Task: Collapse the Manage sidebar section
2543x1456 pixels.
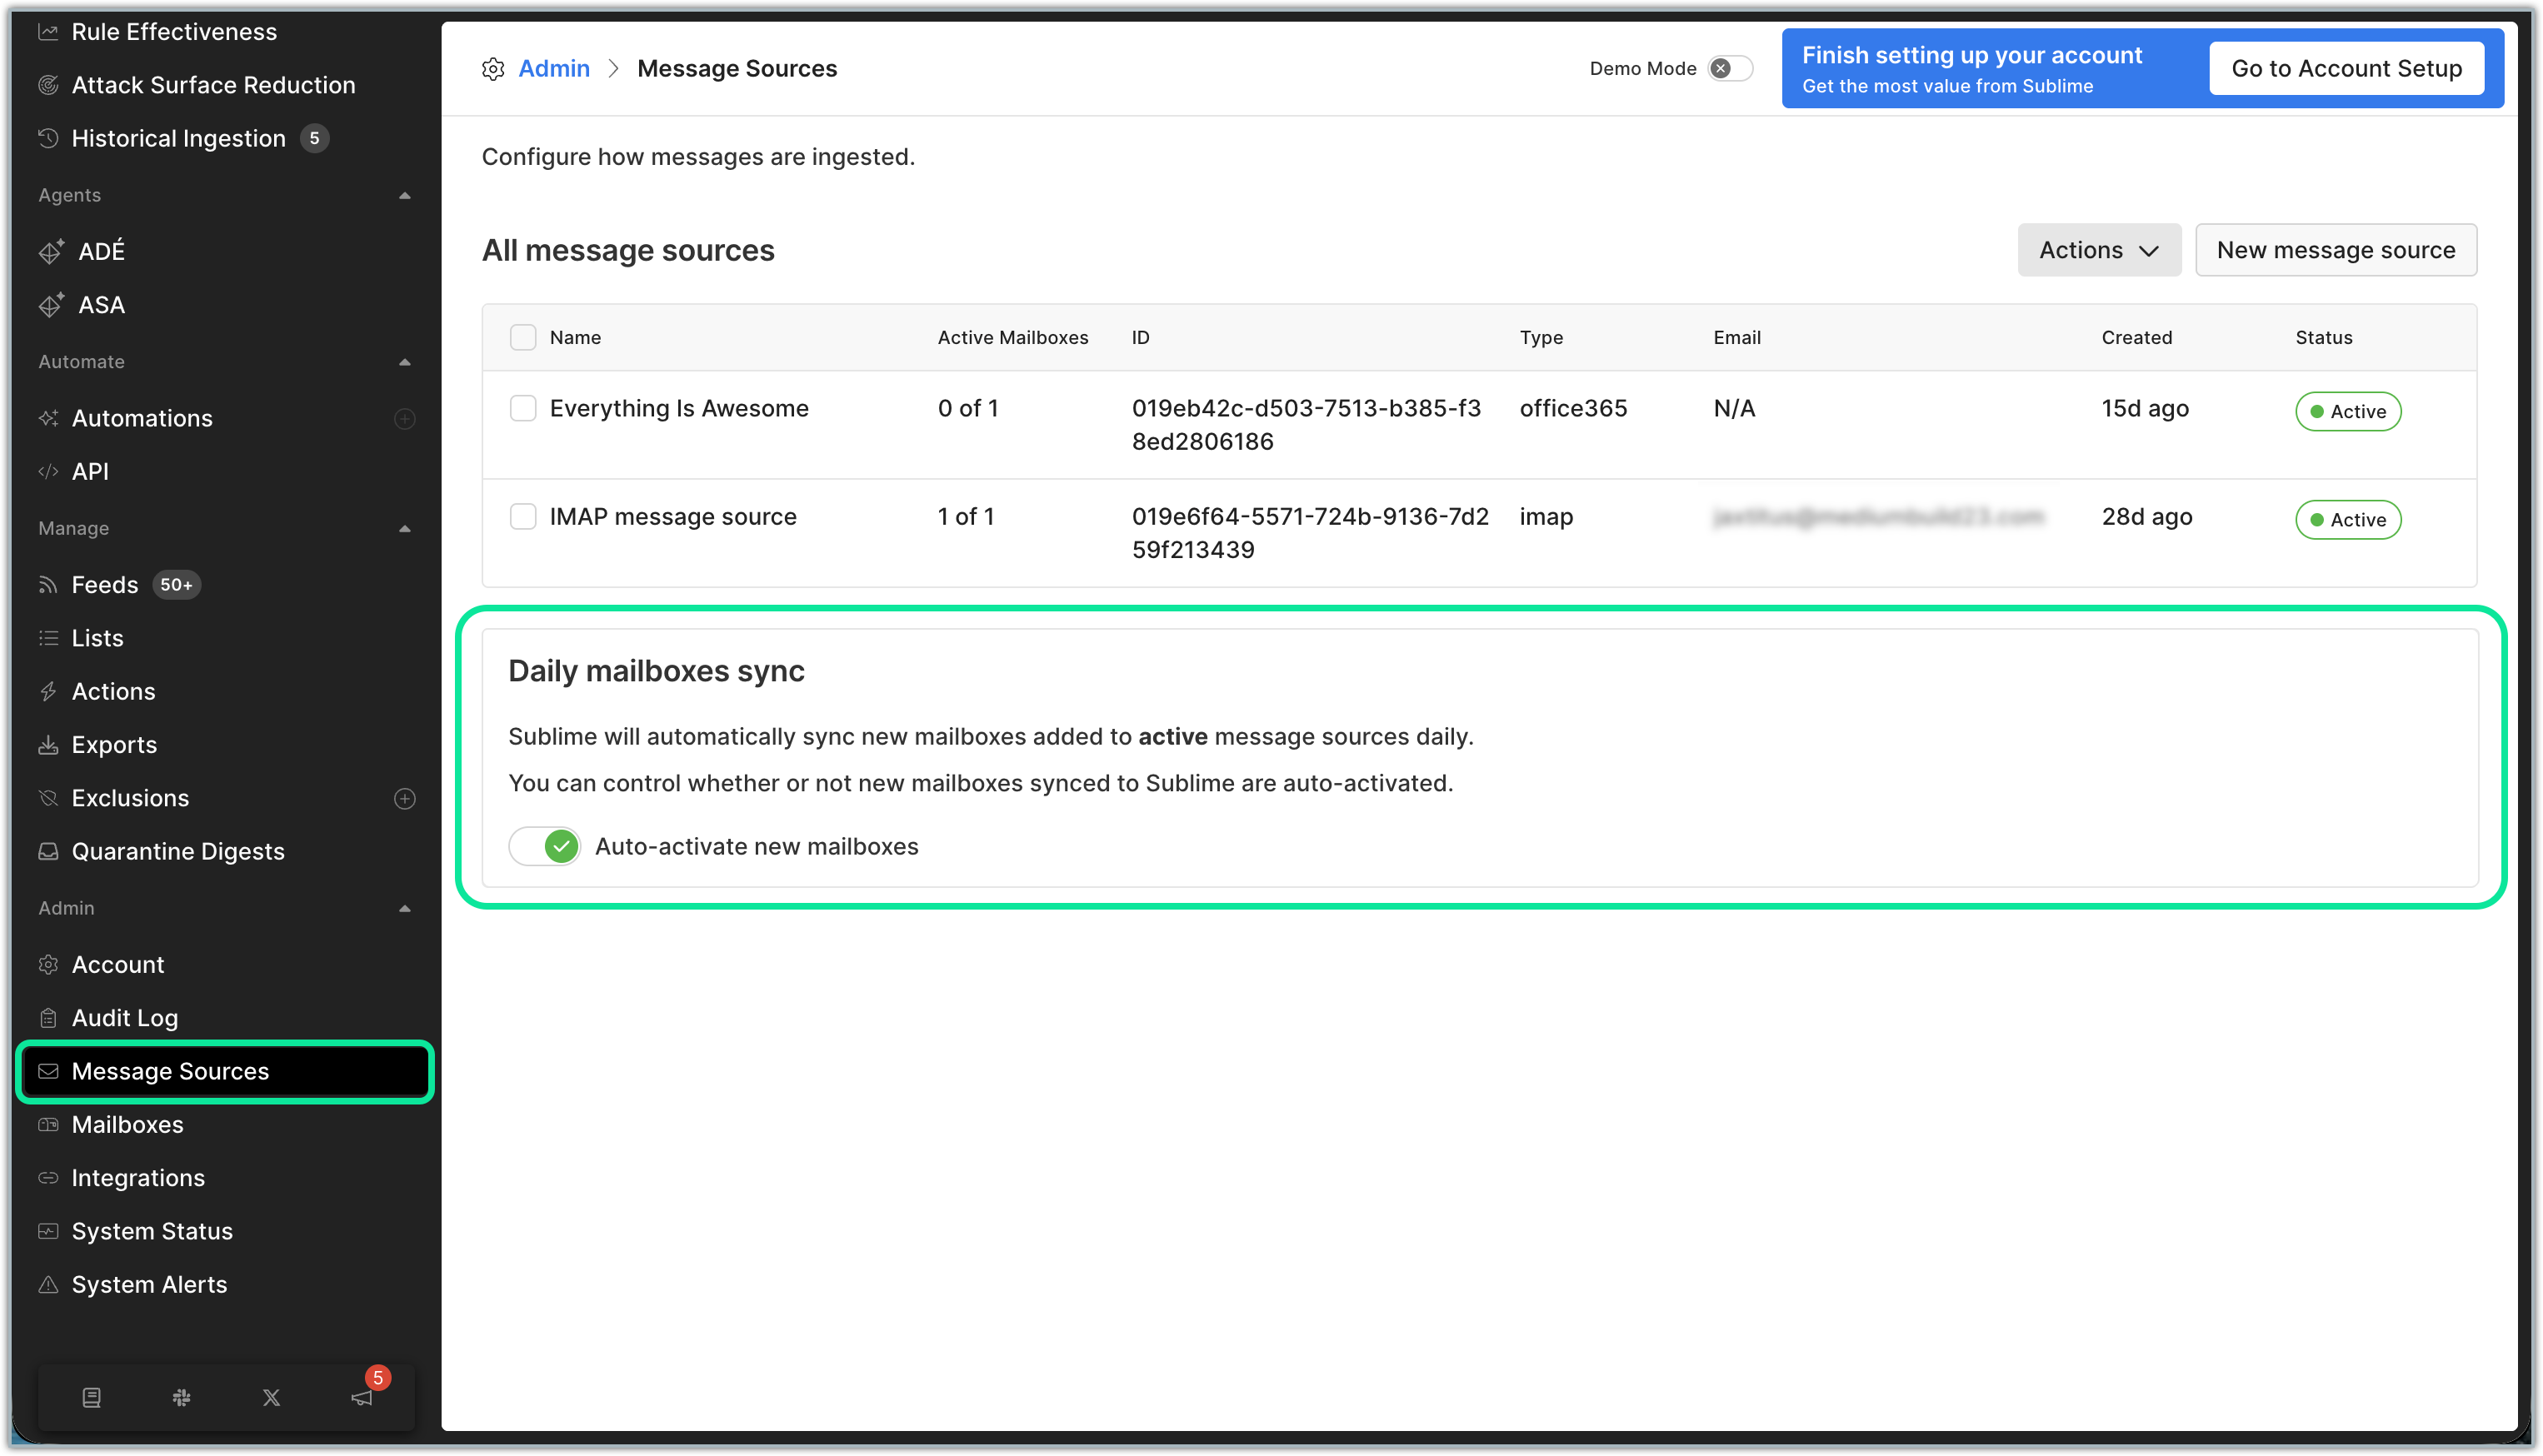Action: pyautogui.click(x=405, y=528)
